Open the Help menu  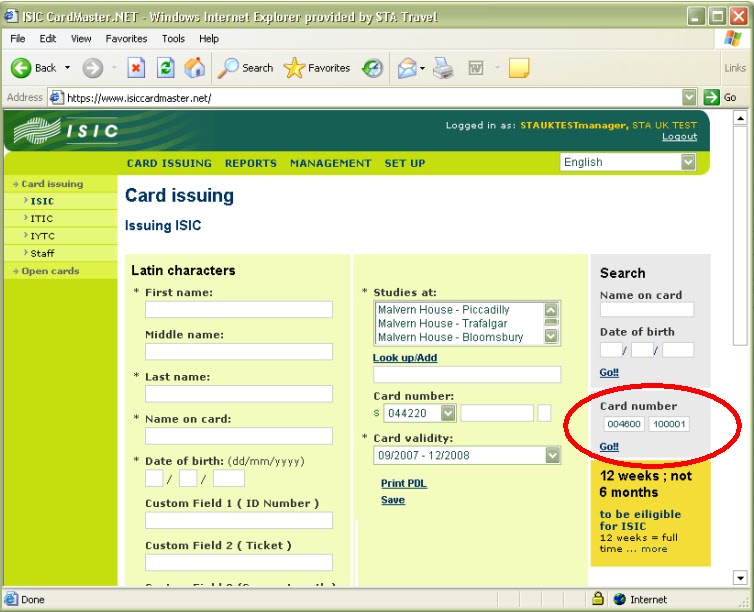tap(209, 38)
